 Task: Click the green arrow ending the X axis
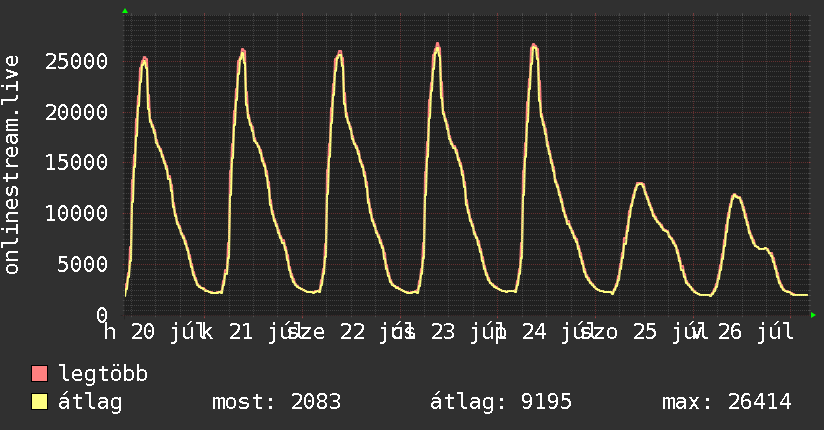[x=813, y=315]
